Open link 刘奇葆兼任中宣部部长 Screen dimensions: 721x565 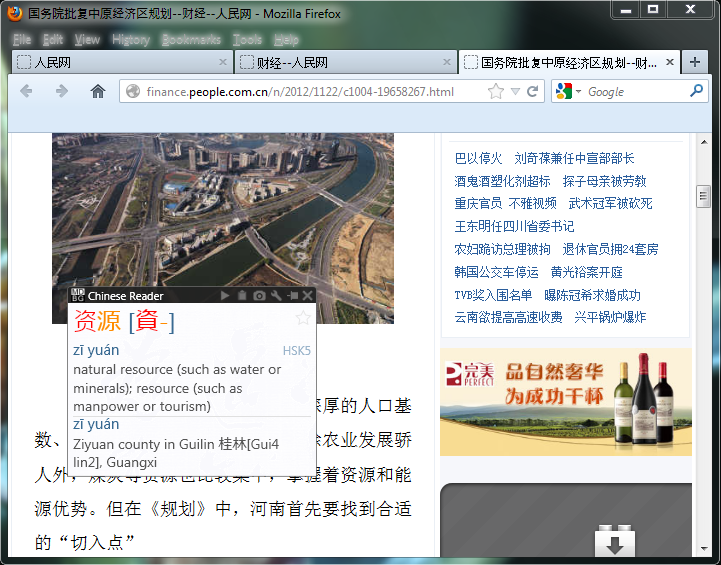tap(574, 159)
